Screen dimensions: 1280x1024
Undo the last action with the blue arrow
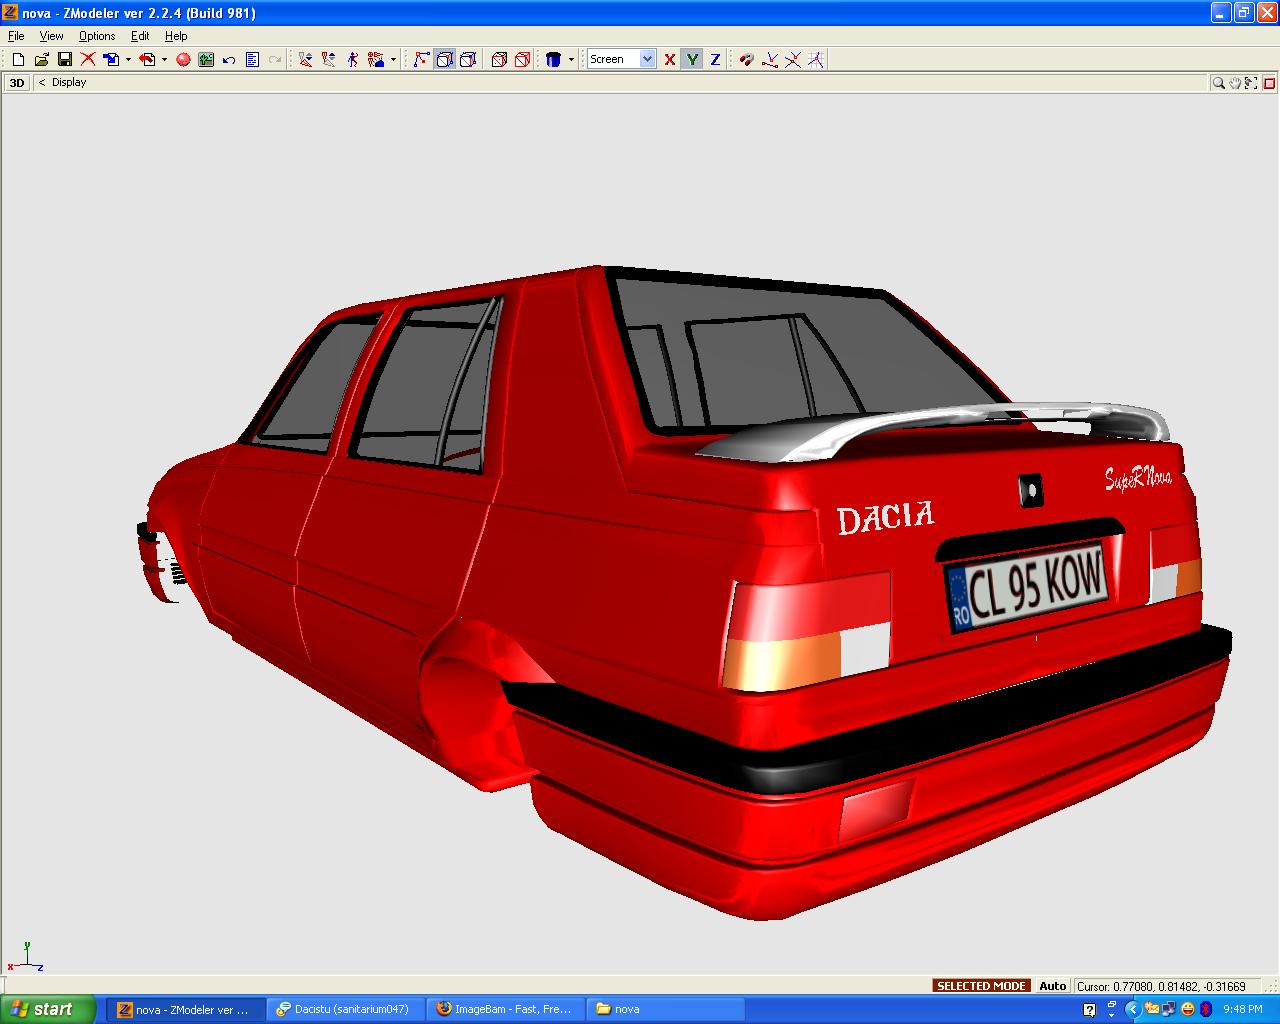[229, 60]
